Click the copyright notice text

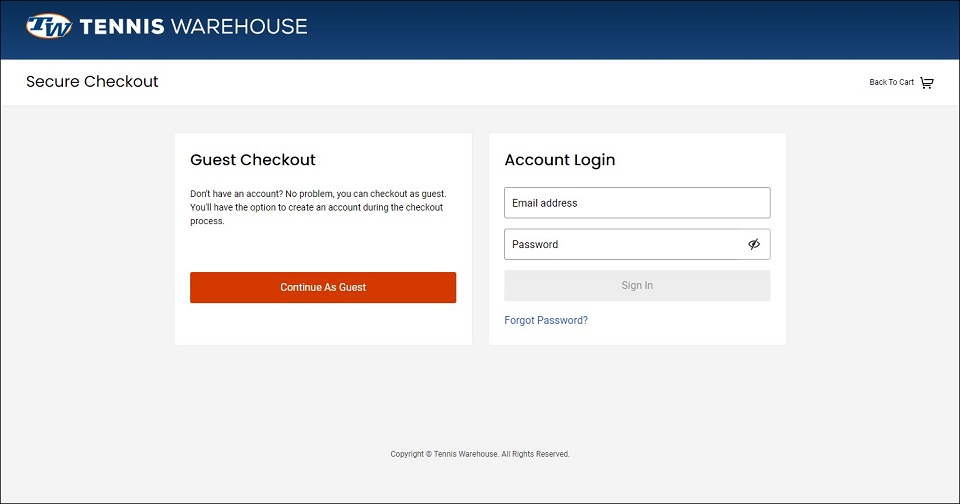coord(480,454)
